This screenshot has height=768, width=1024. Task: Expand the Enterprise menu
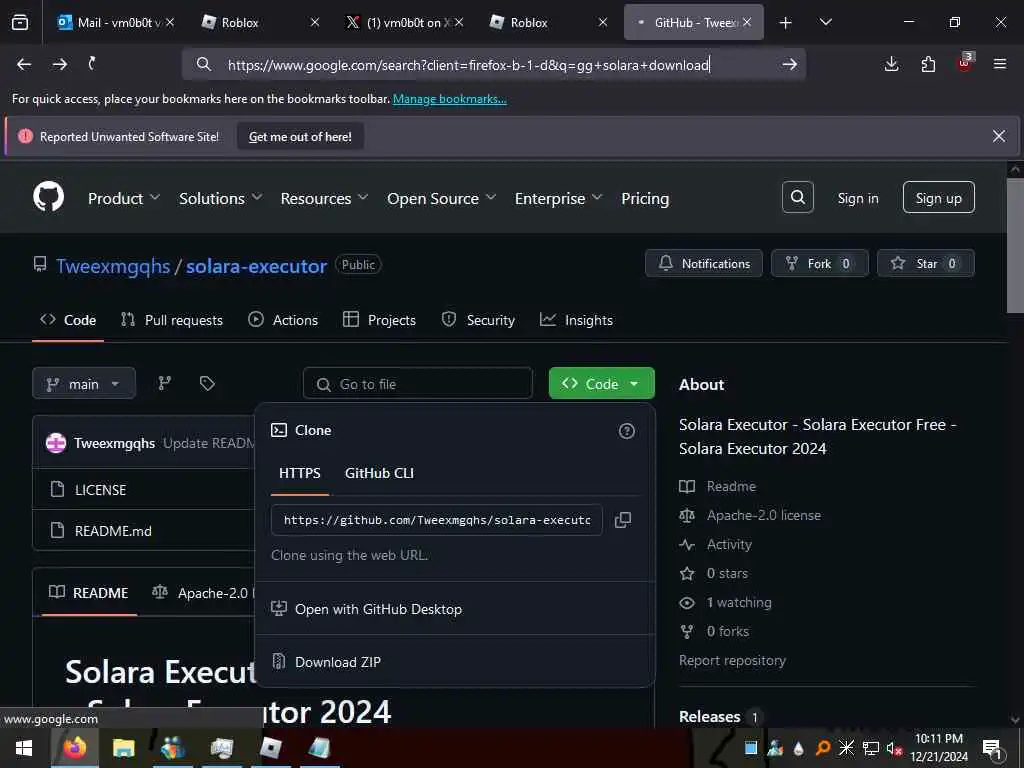coord(558,199)
